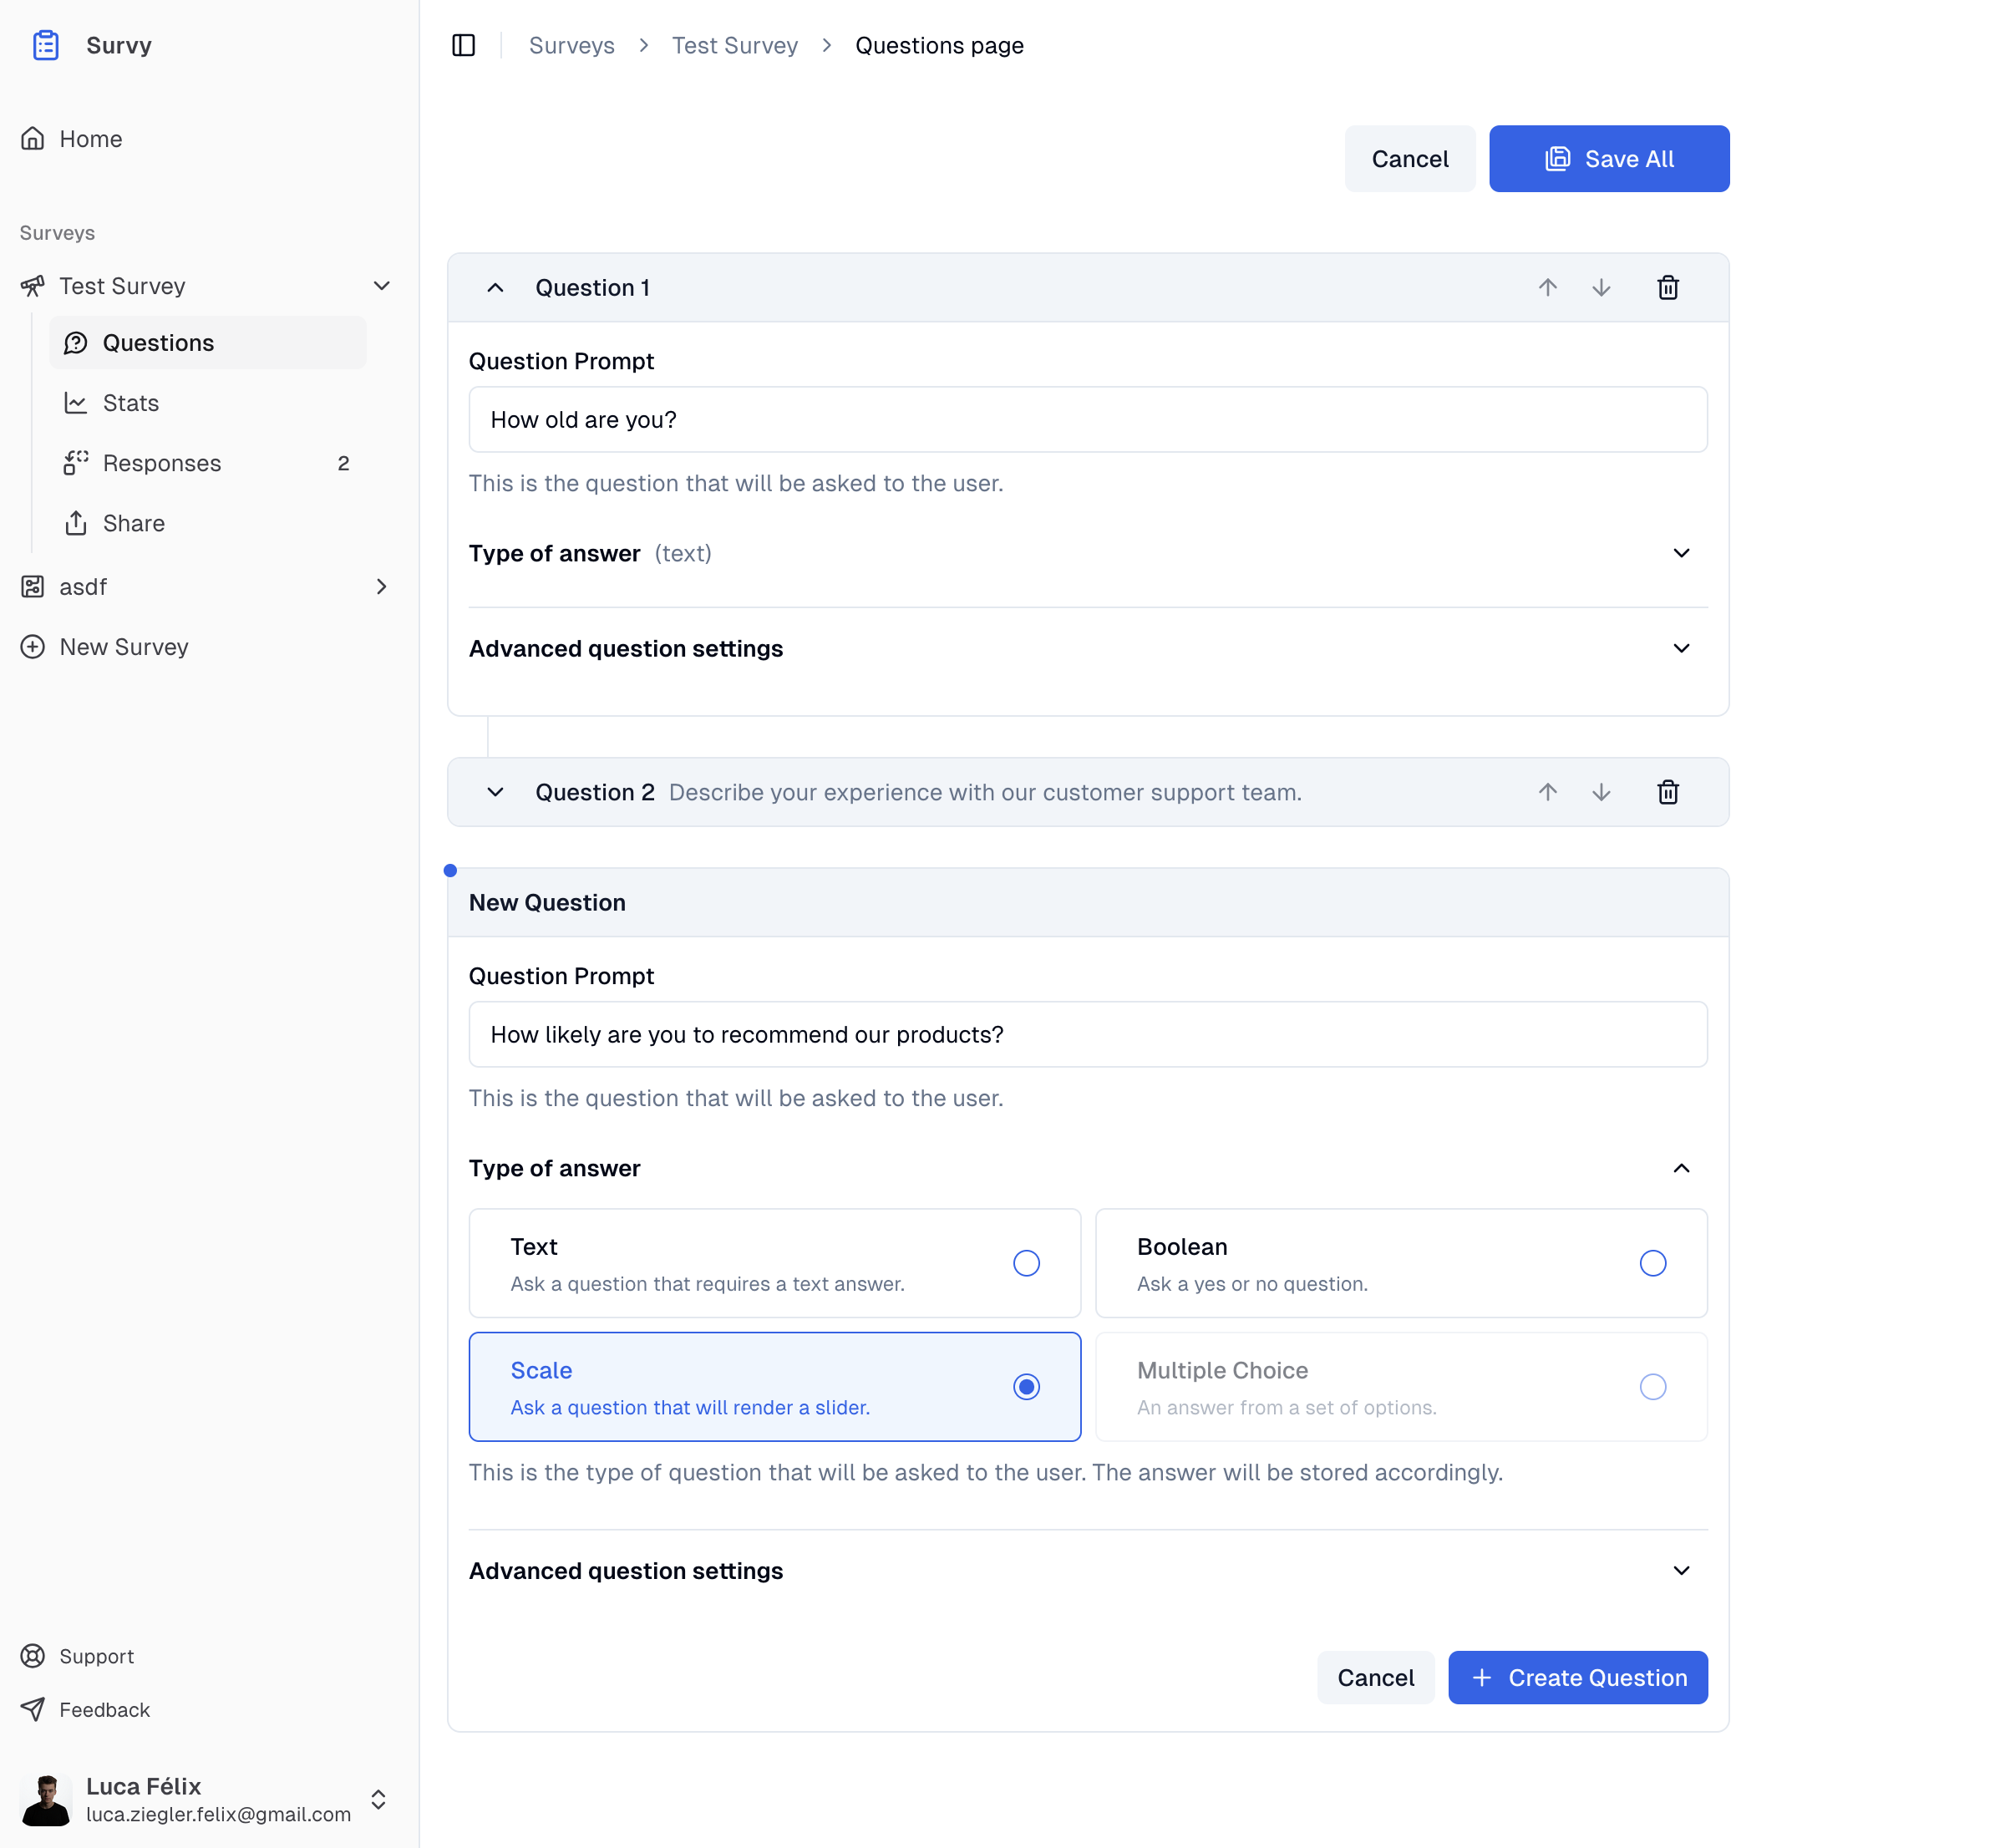Delete Question 2 with trash icon
Screen dimensions: 2000x1848
tap(1667, 792)
